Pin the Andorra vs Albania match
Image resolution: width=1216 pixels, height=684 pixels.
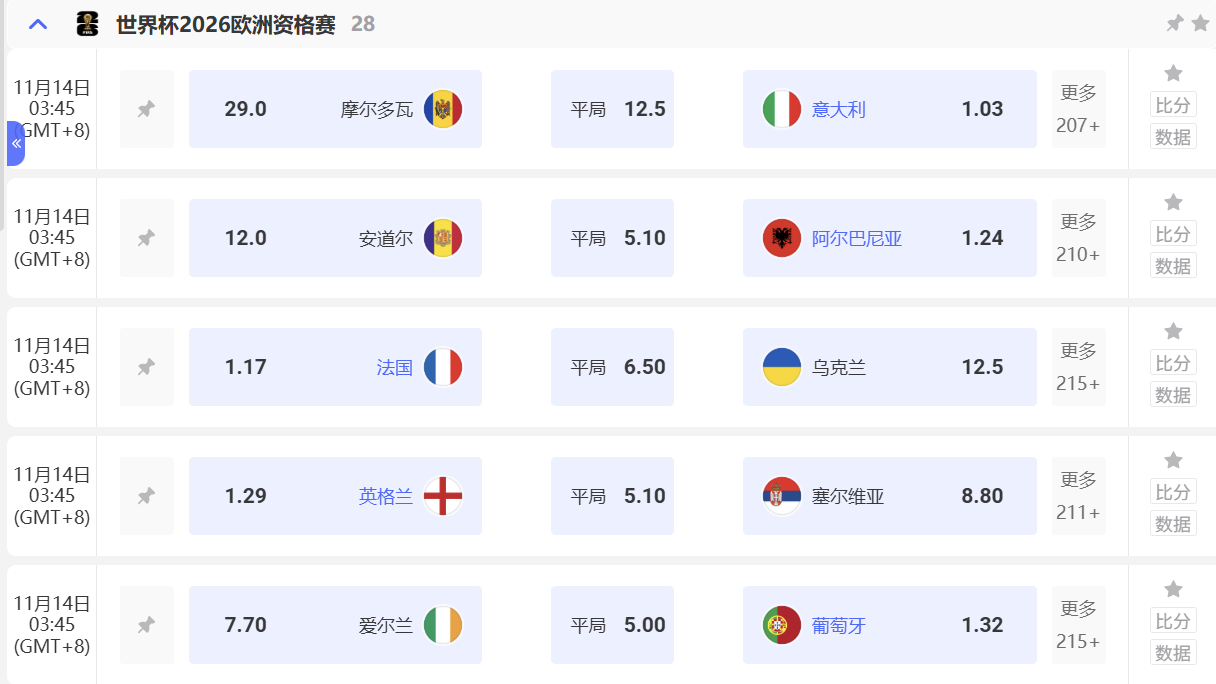pyautogui.click(x=146, y=238)
